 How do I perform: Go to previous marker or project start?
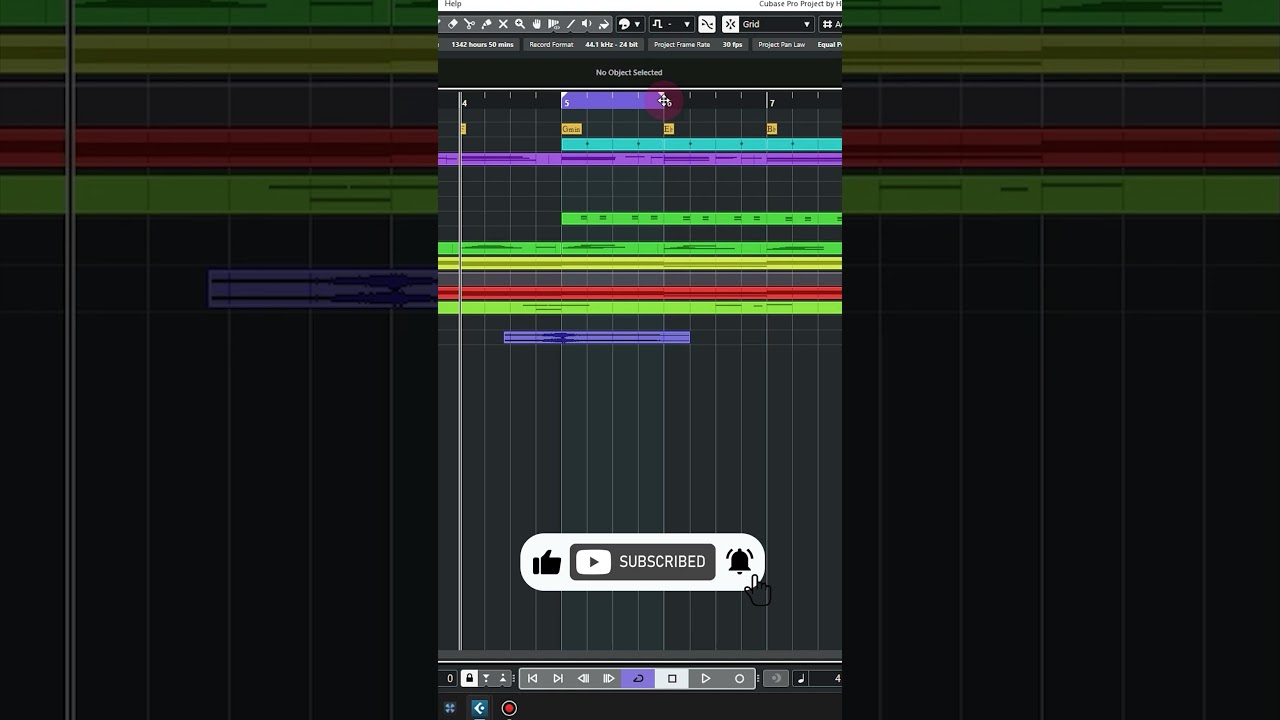click(x=532, y=678)
